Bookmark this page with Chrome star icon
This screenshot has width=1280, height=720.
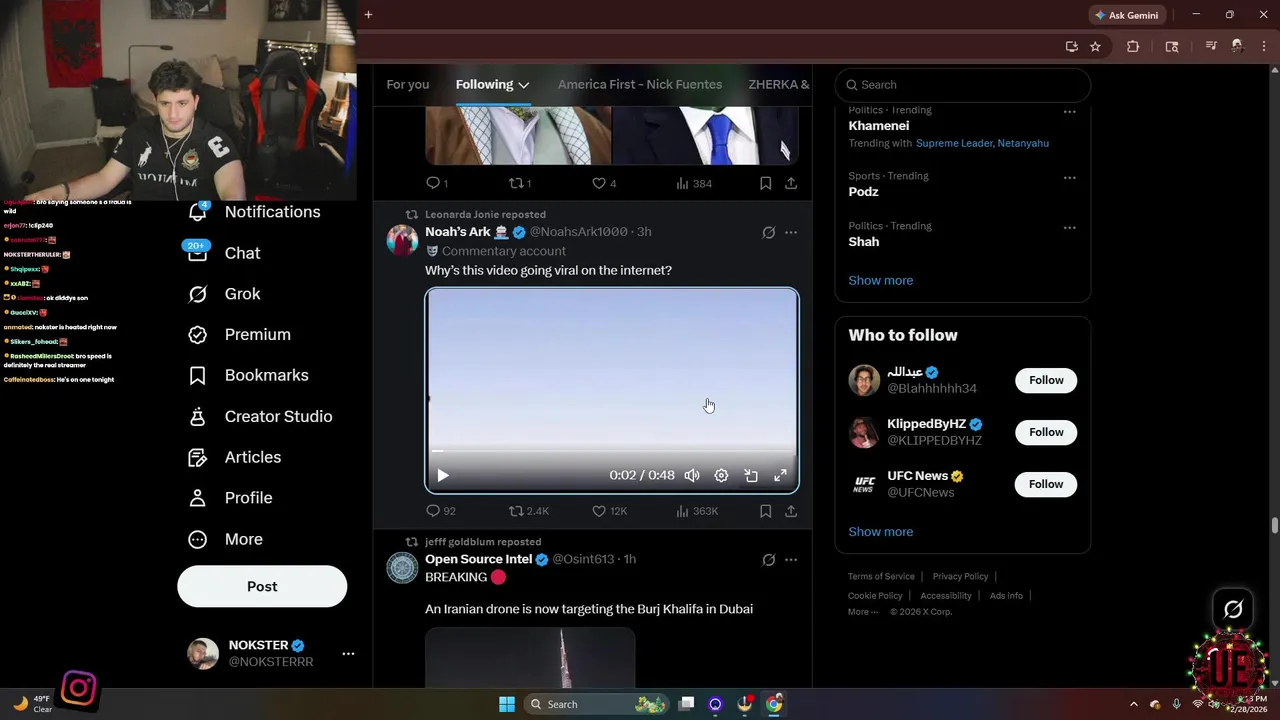pos(1095,46)
